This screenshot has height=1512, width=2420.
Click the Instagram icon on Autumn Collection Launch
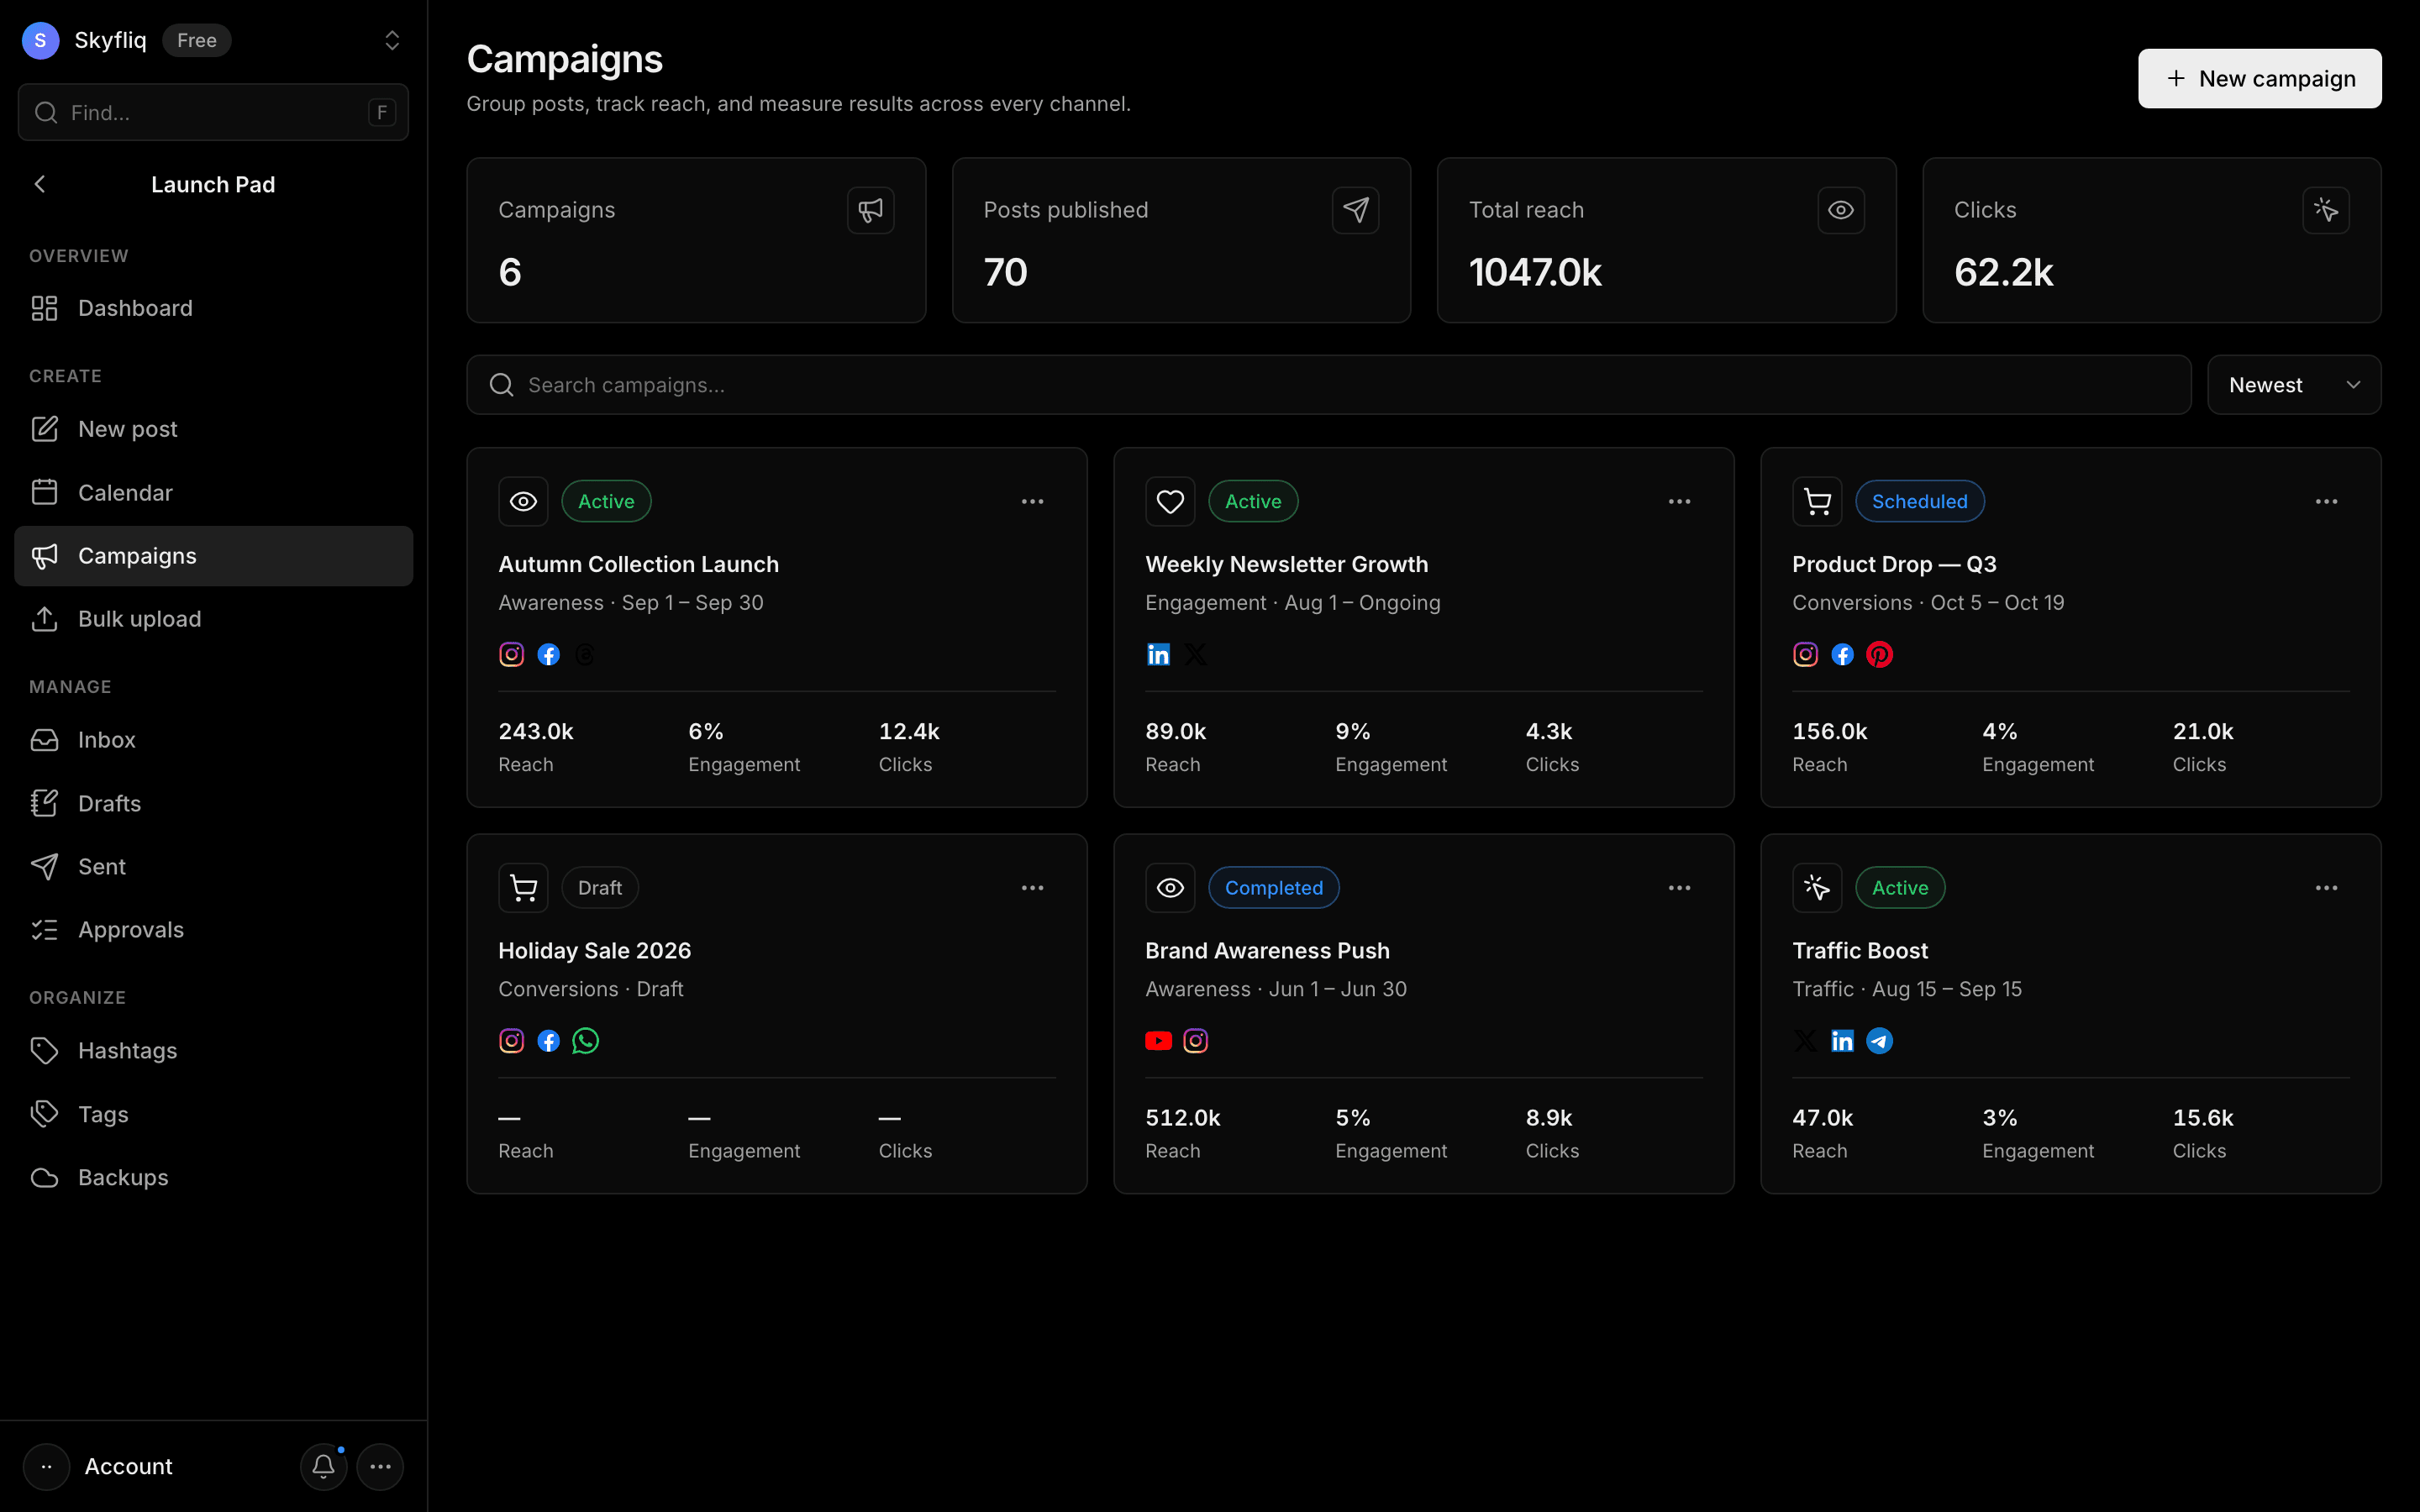pos(511,654)
